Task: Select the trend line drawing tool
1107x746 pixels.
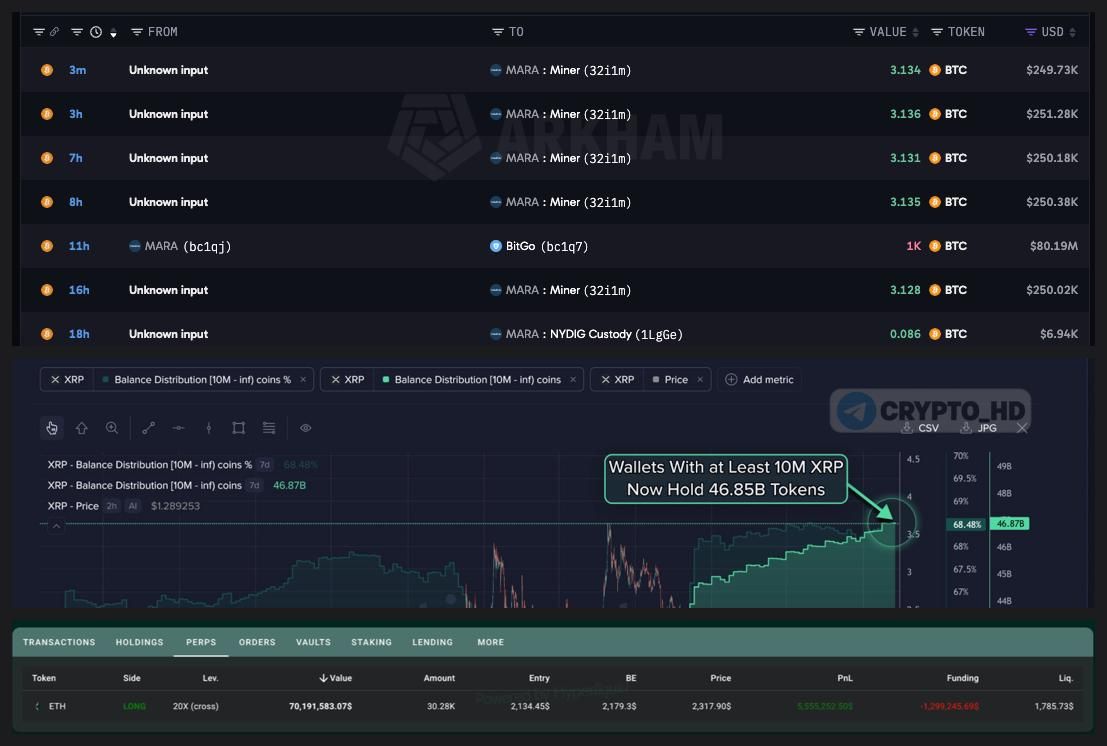Action: pos(148,428)
